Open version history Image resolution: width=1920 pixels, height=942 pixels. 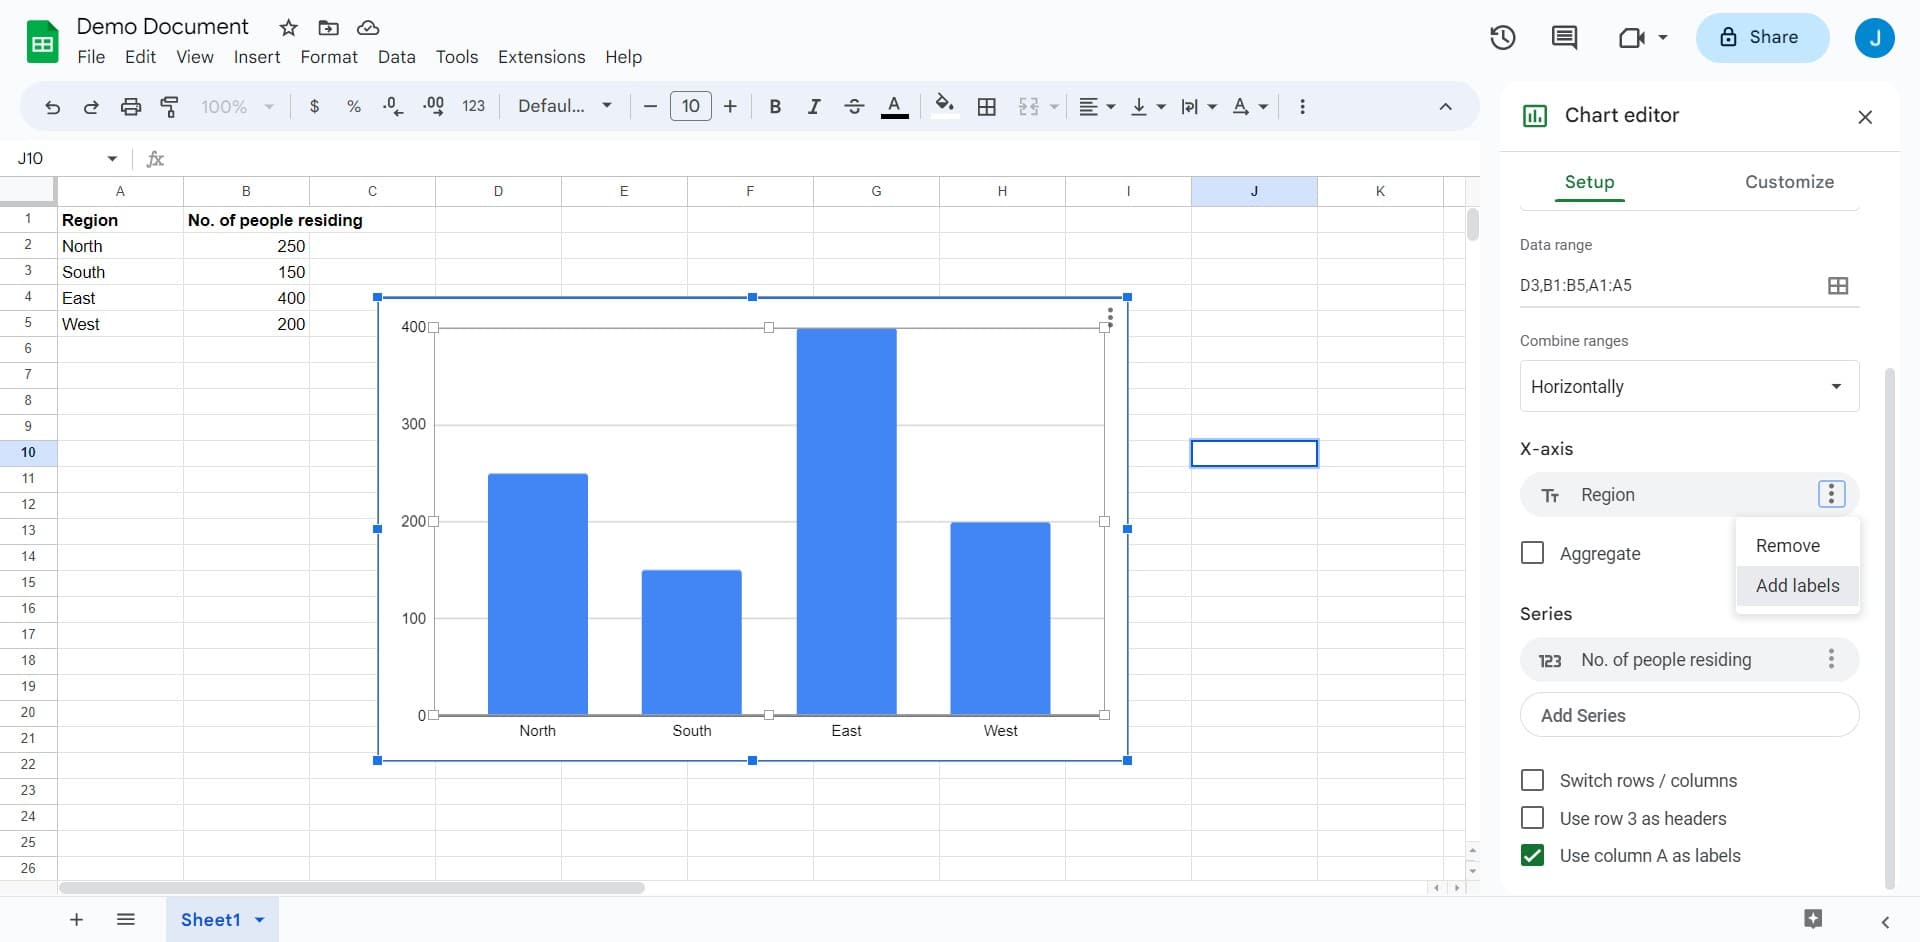(x=1502, y=37)
